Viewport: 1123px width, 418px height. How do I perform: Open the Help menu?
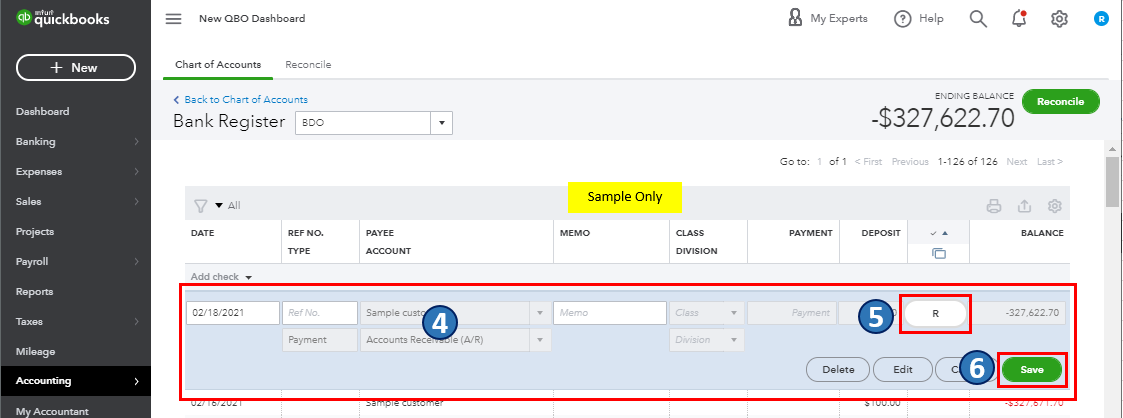click(x=918, y=19)
